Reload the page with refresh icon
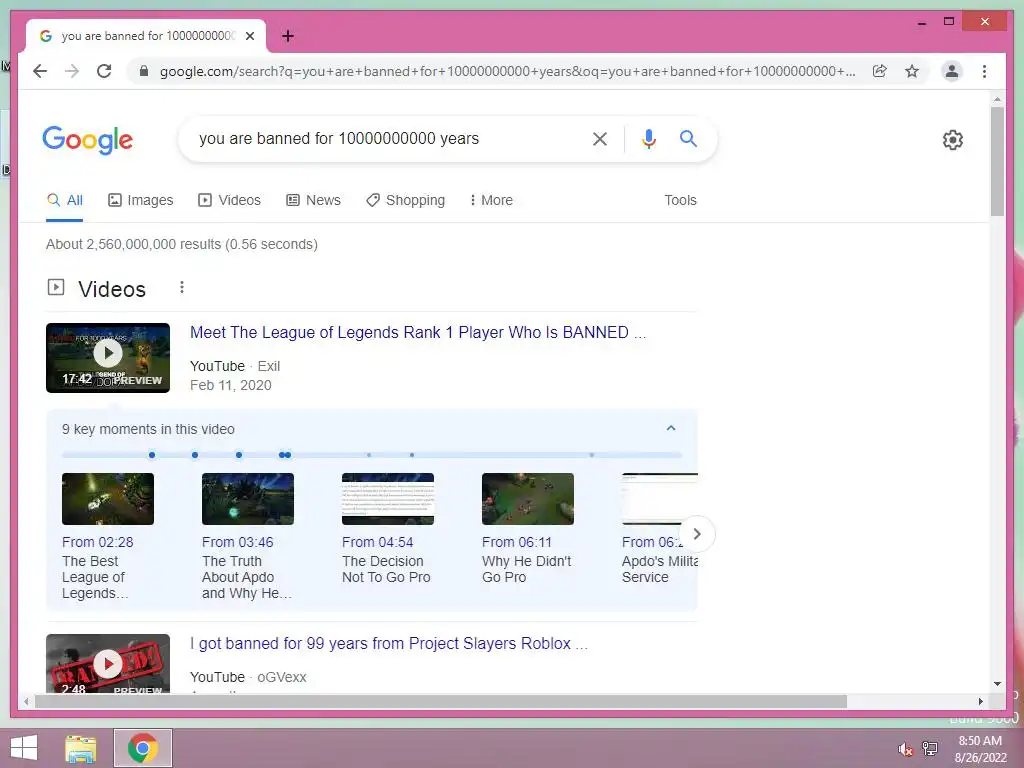 coord(104,71)
